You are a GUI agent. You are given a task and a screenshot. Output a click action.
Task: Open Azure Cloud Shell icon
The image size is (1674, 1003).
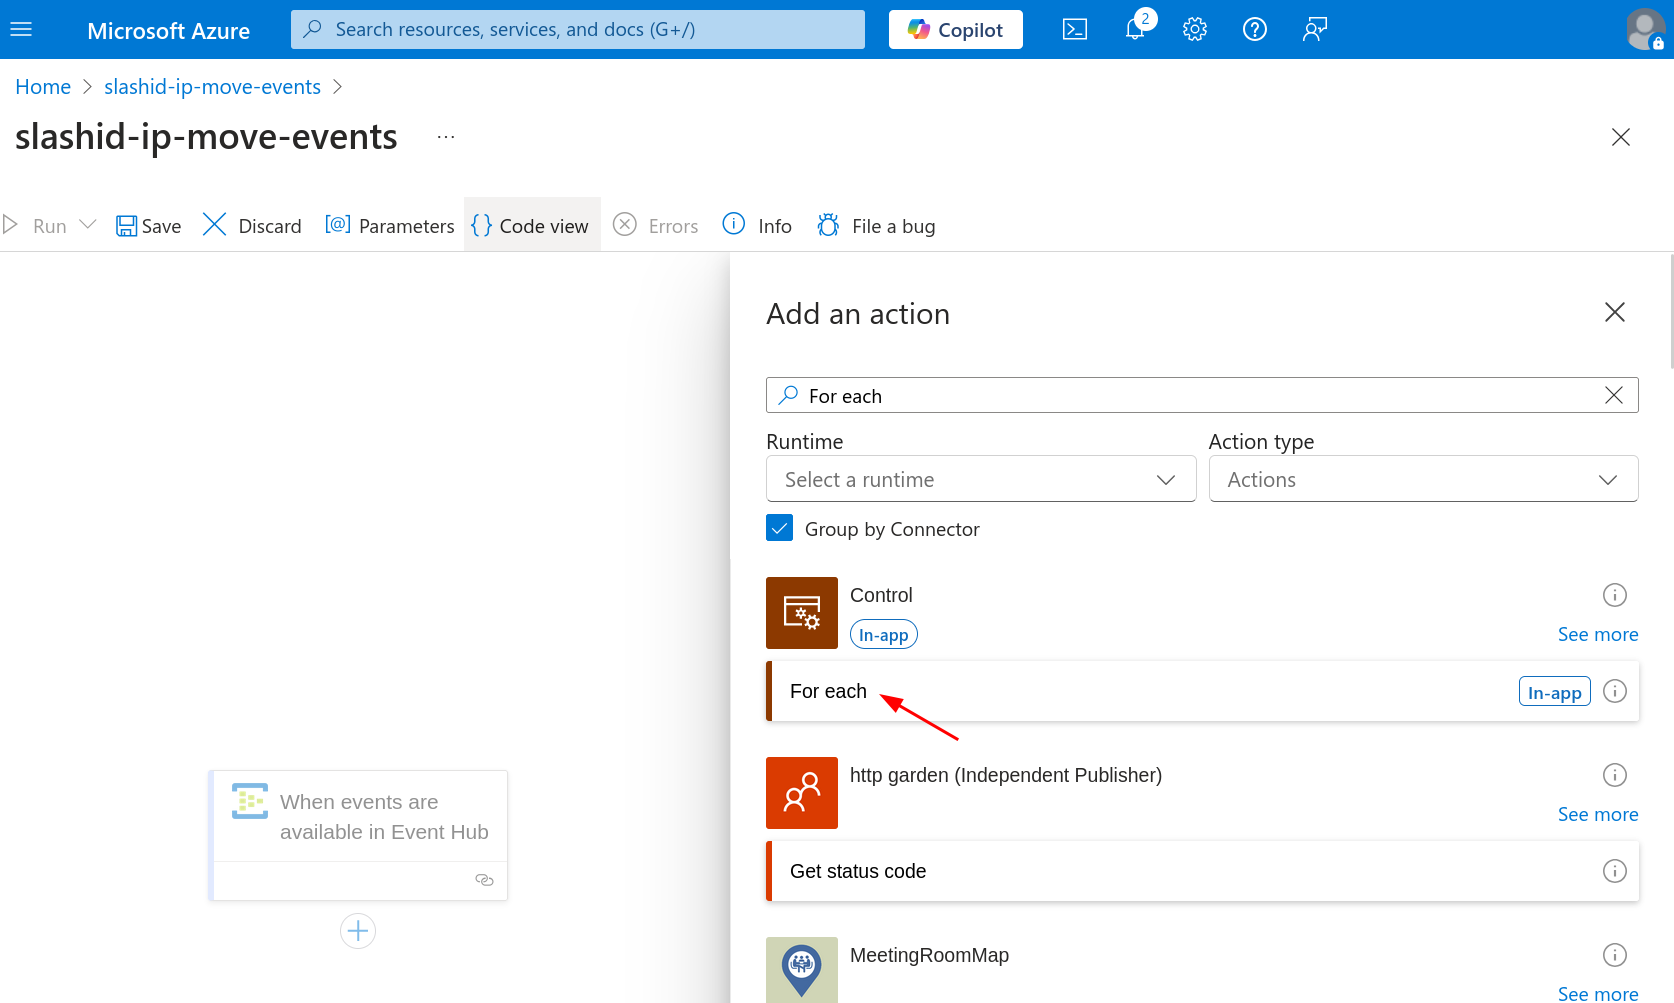click(x=1075, y=30)
